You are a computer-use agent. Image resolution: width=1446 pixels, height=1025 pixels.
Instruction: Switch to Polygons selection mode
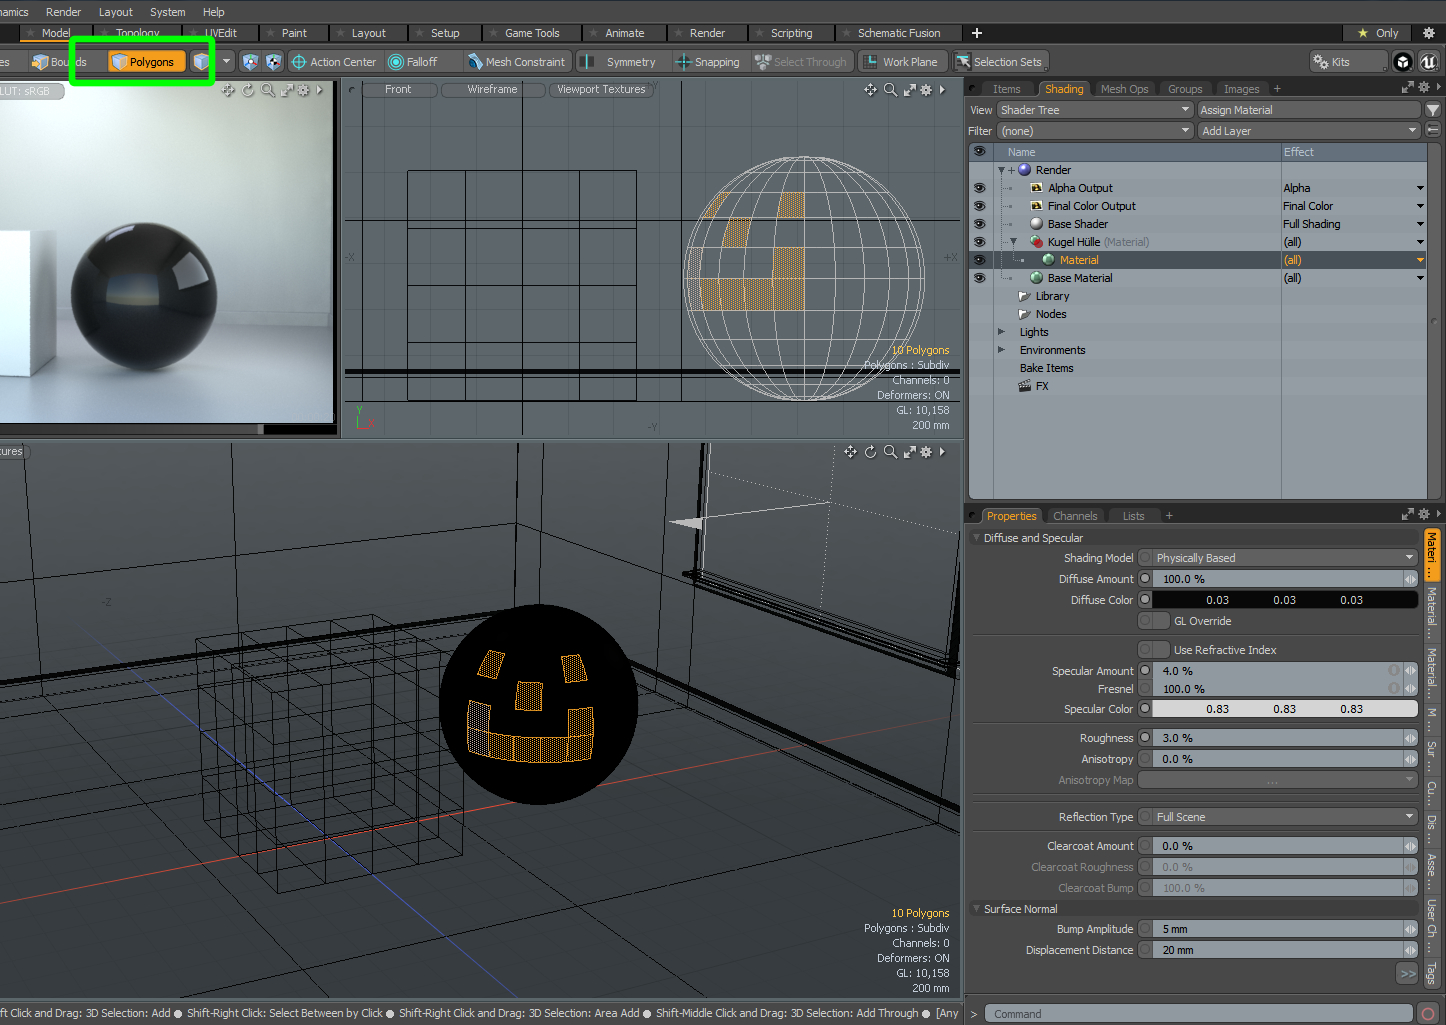[147, 62]
